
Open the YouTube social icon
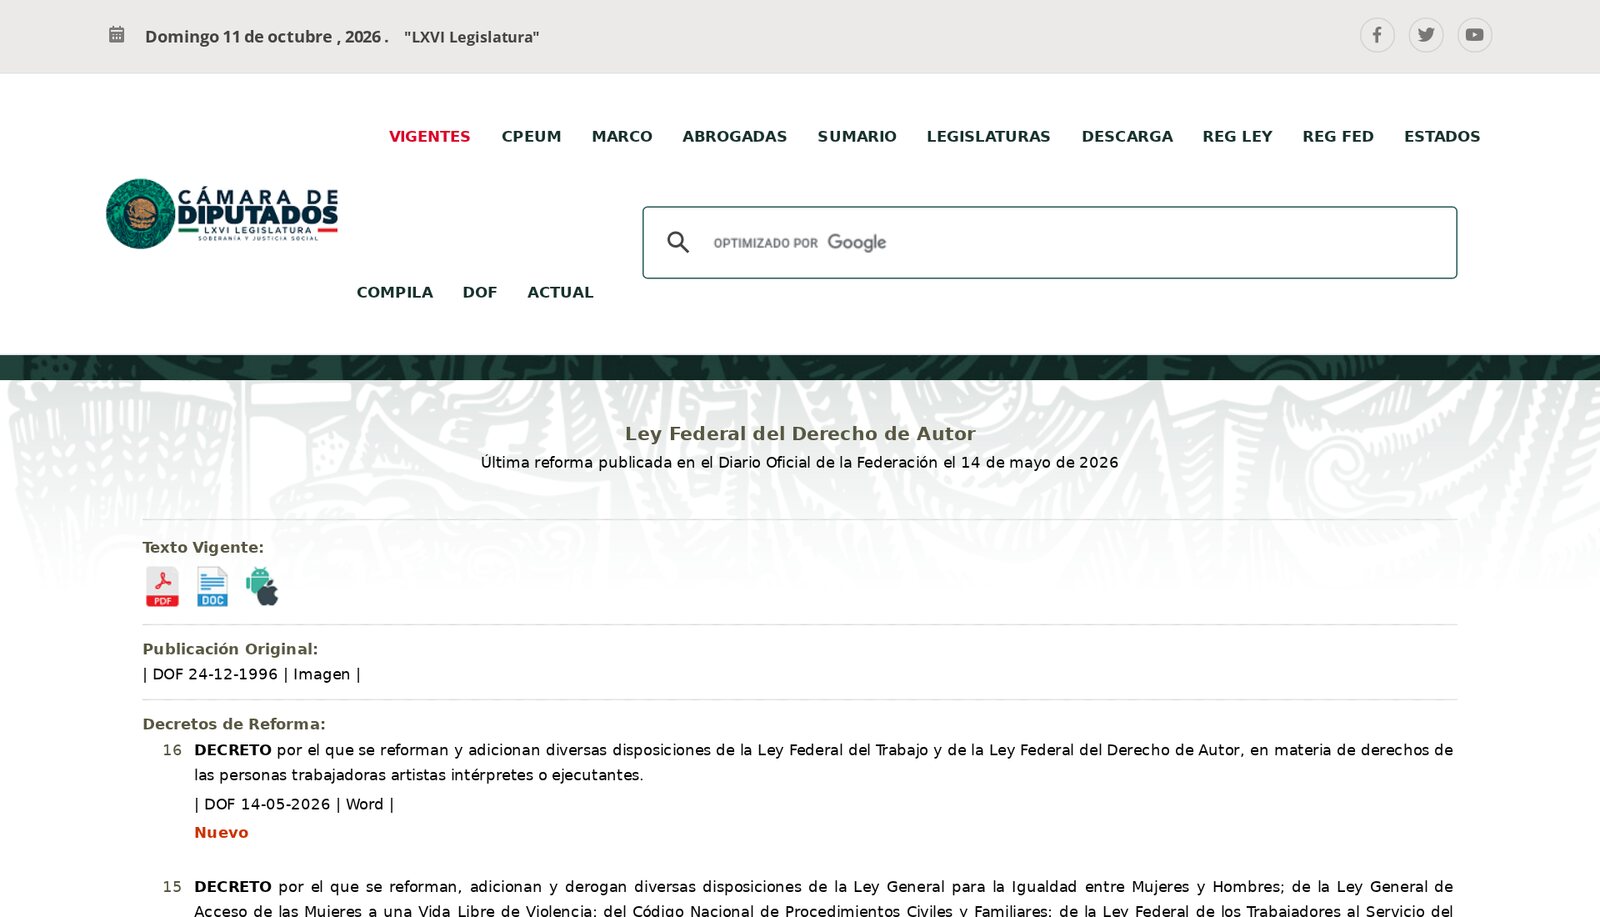pyautogui.click(x=1475, y=35)
